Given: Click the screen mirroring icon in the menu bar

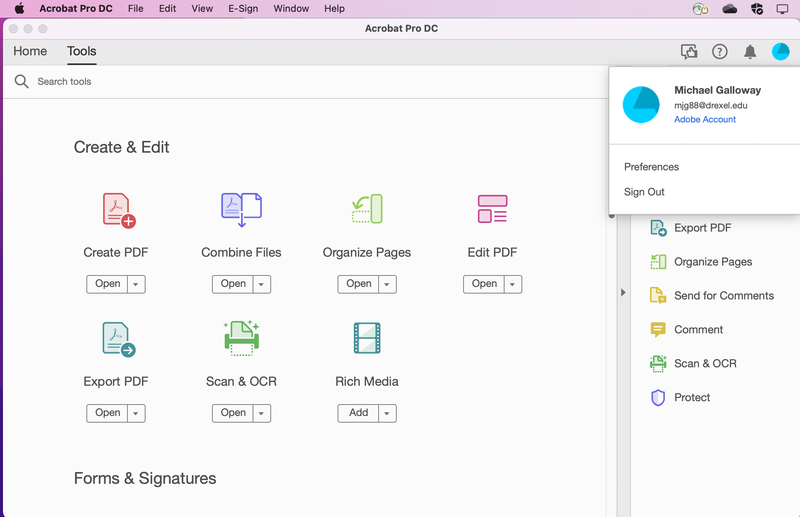Looking at the screenshot, I should 782,9.
